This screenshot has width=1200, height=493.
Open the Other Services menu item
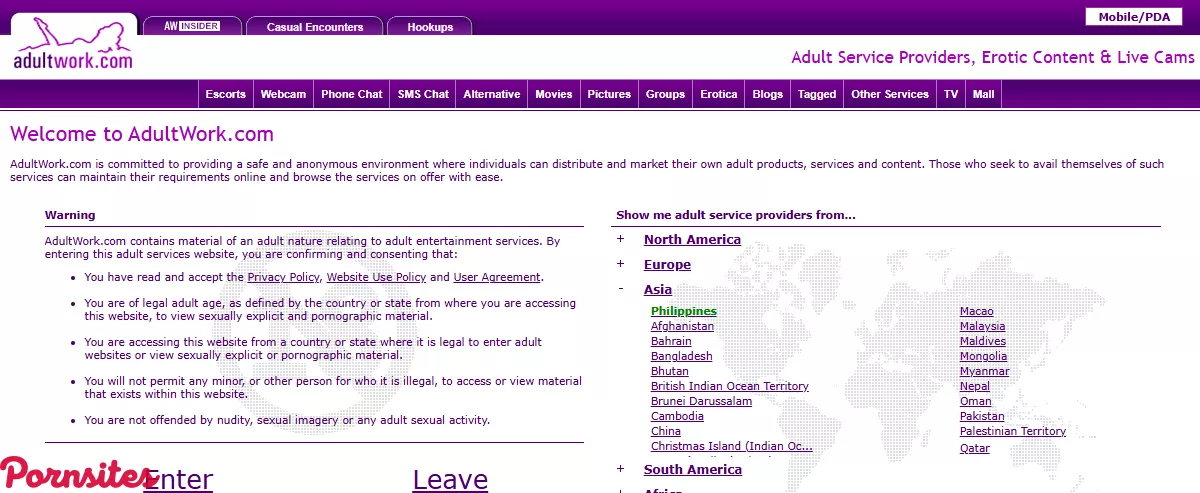coord(889,94)
